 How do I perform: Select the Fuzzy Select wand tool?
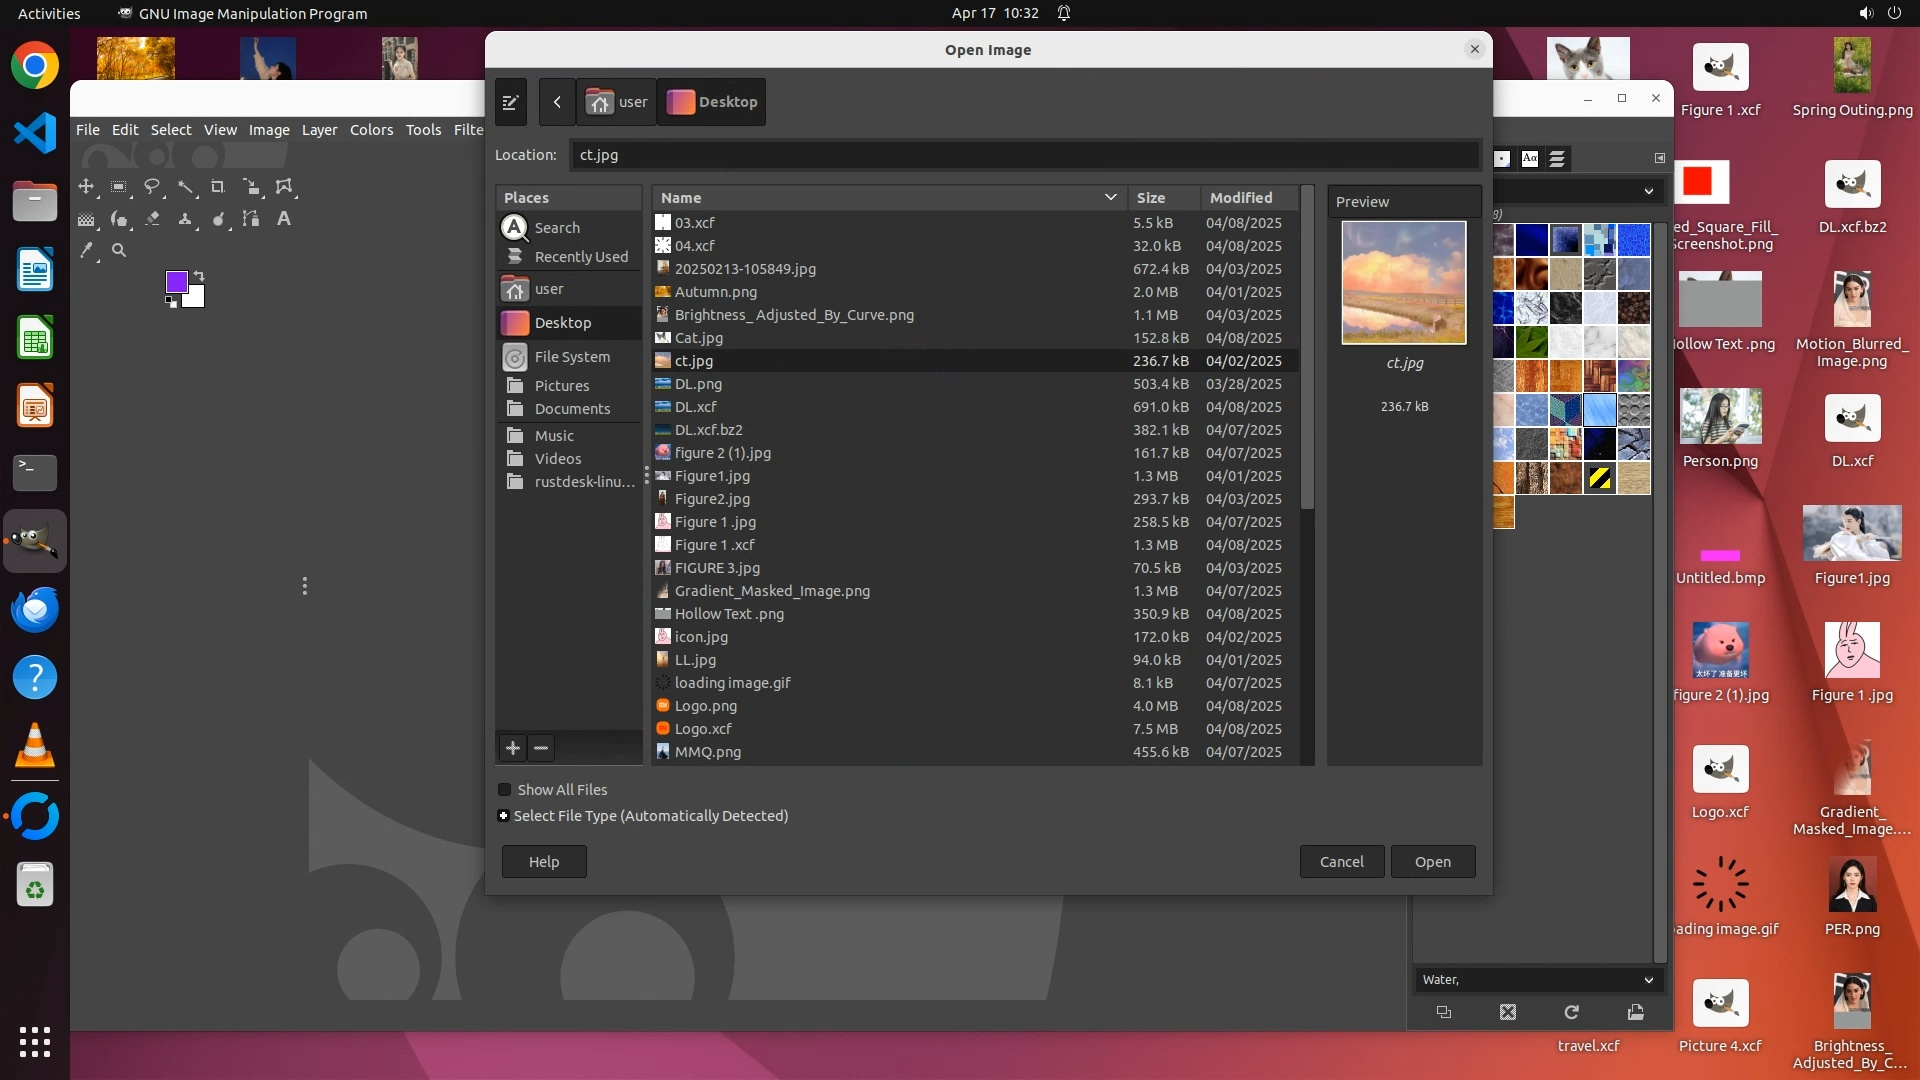185,187
